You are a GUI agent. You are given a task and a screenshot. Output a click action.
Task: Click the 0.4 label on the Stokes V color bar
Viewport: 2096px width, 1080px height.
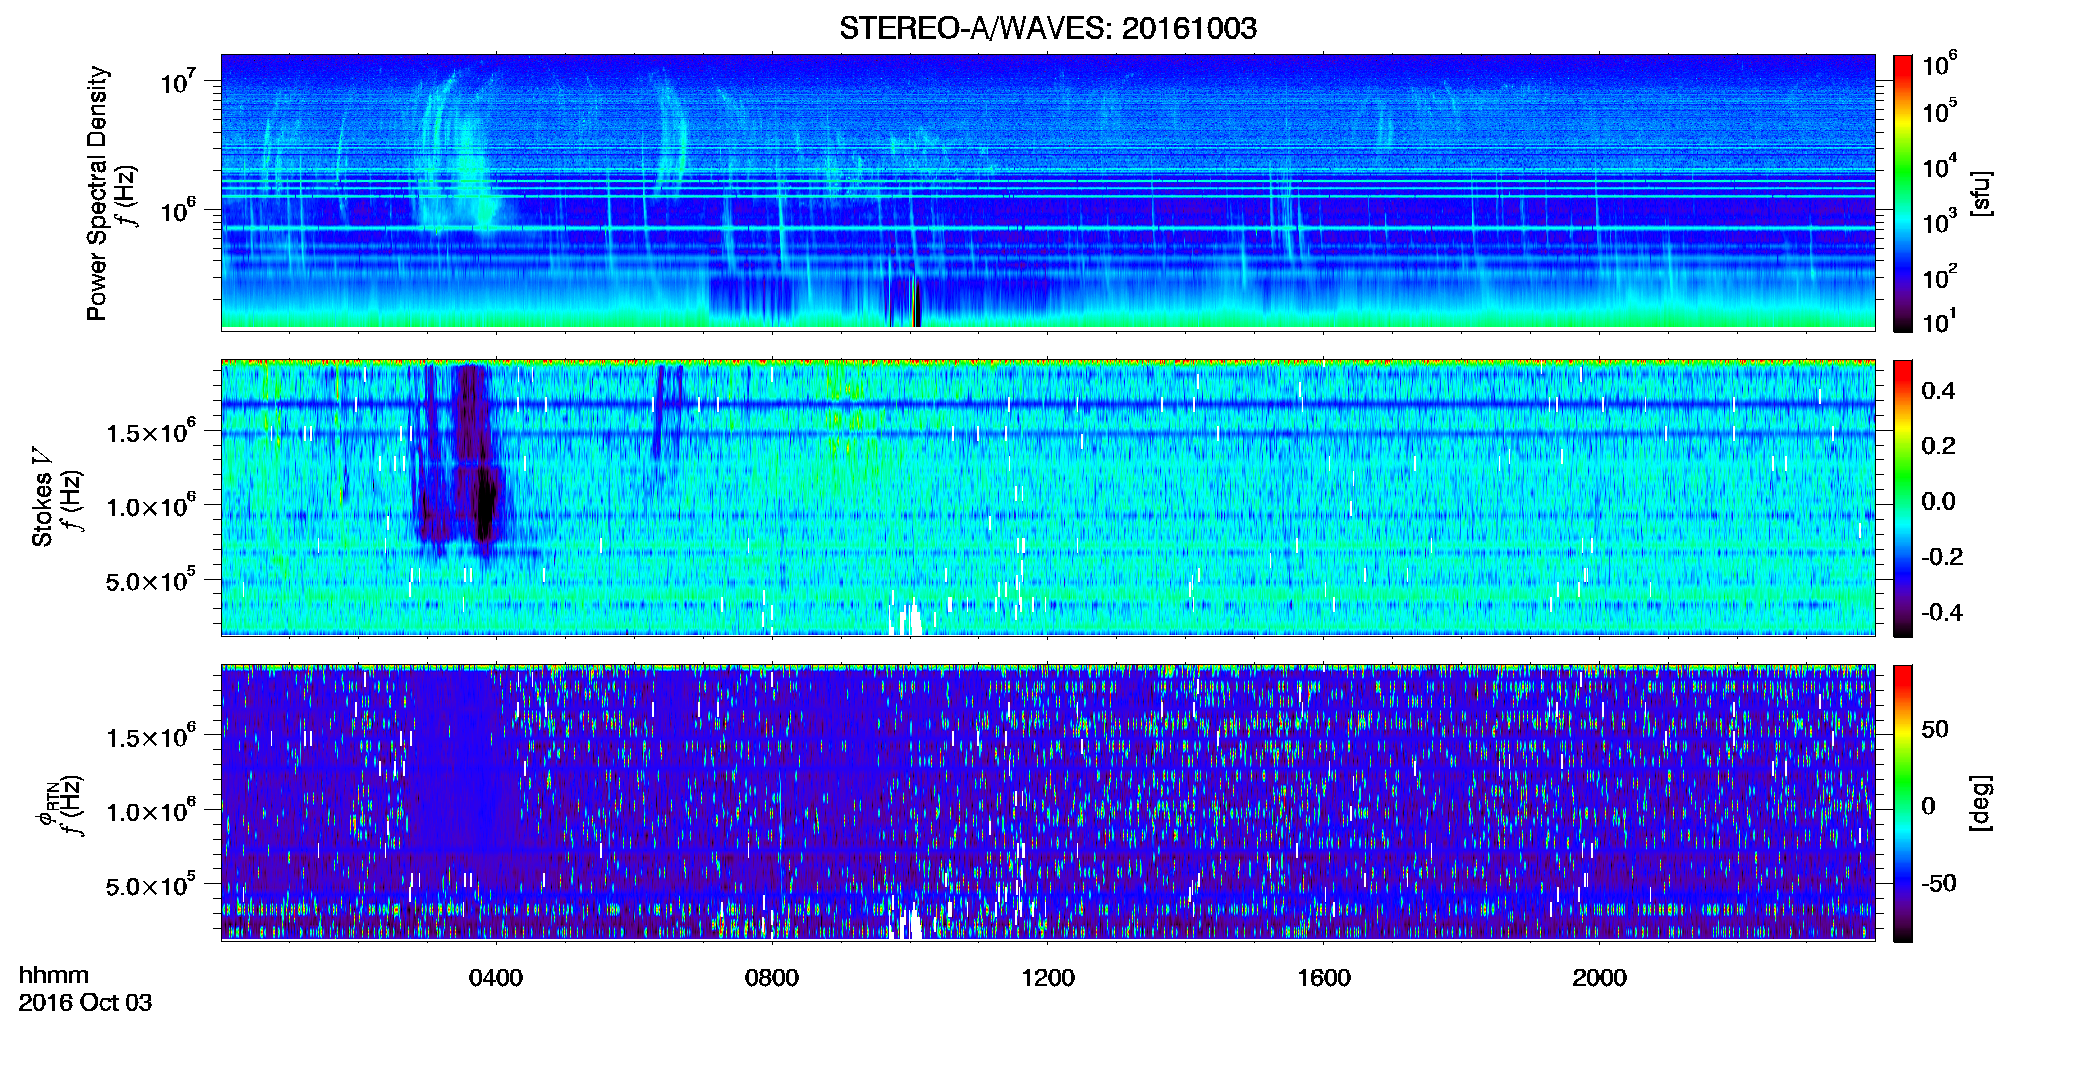(x=1938, y=391)
